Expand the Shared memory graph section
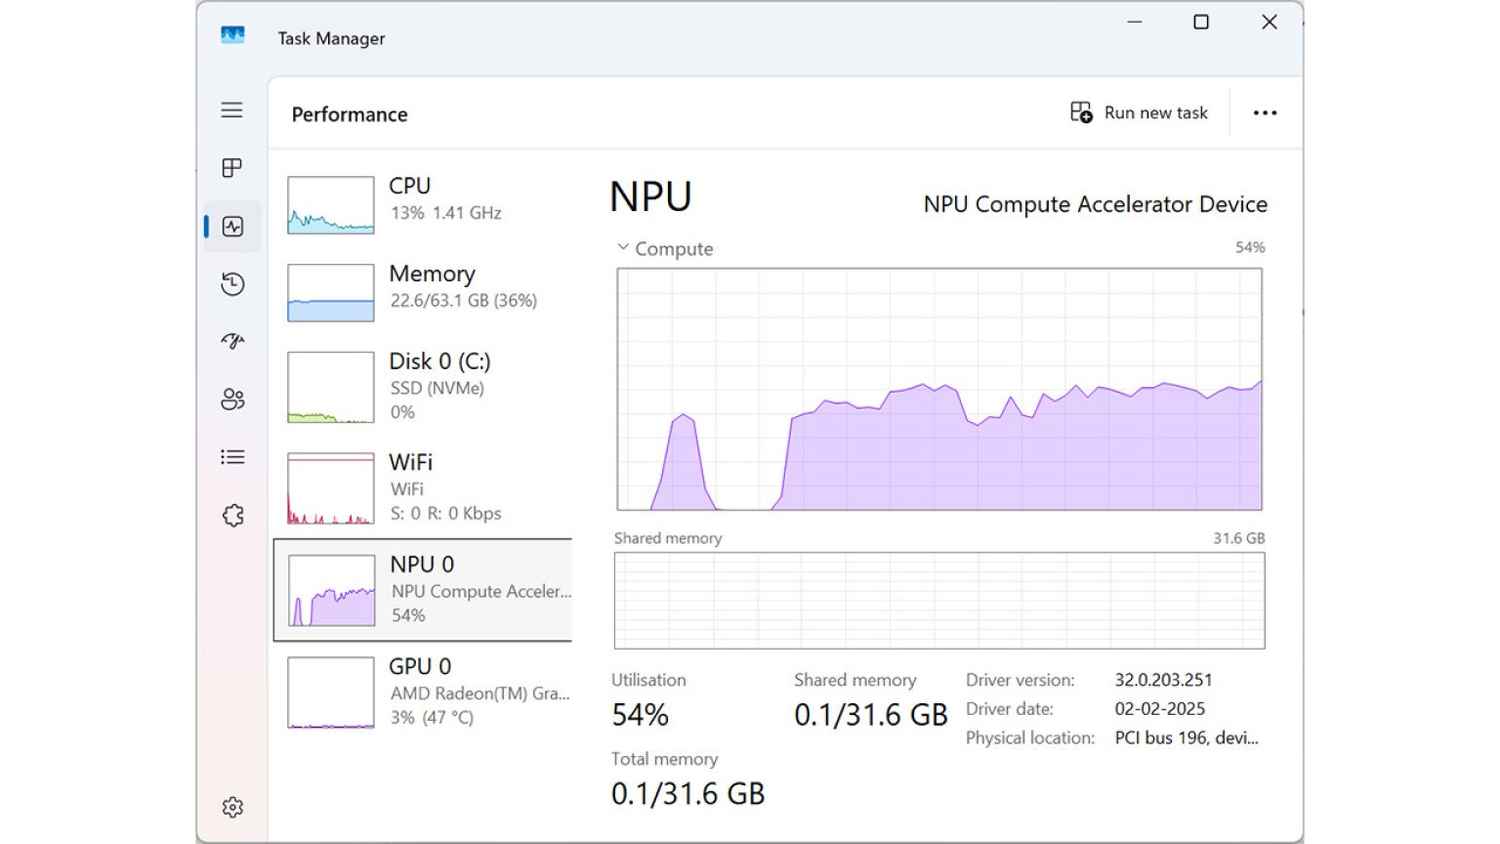Viewport: 1500px width, 844px height. pos(667,538)
